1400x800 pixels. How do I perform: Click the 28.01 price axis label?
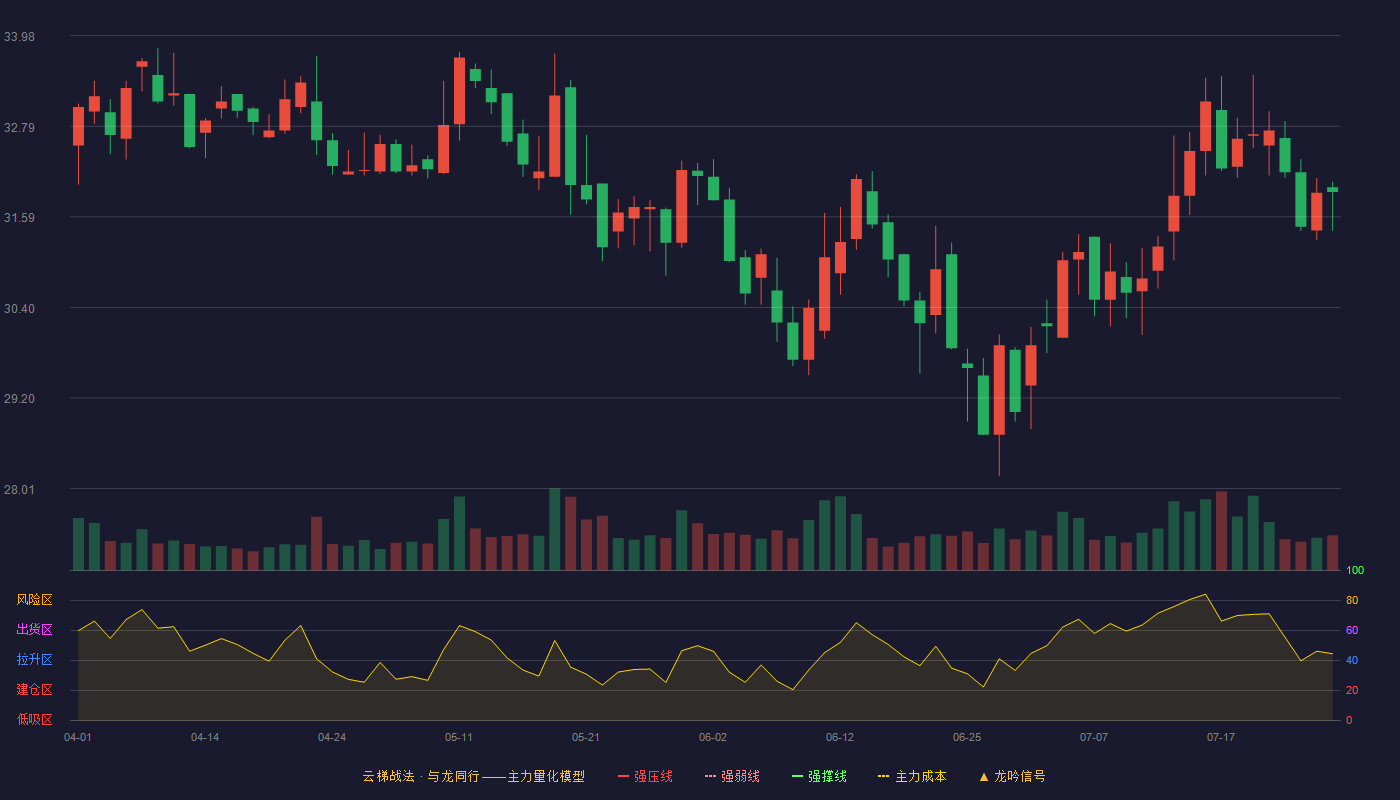coord(19,490)
